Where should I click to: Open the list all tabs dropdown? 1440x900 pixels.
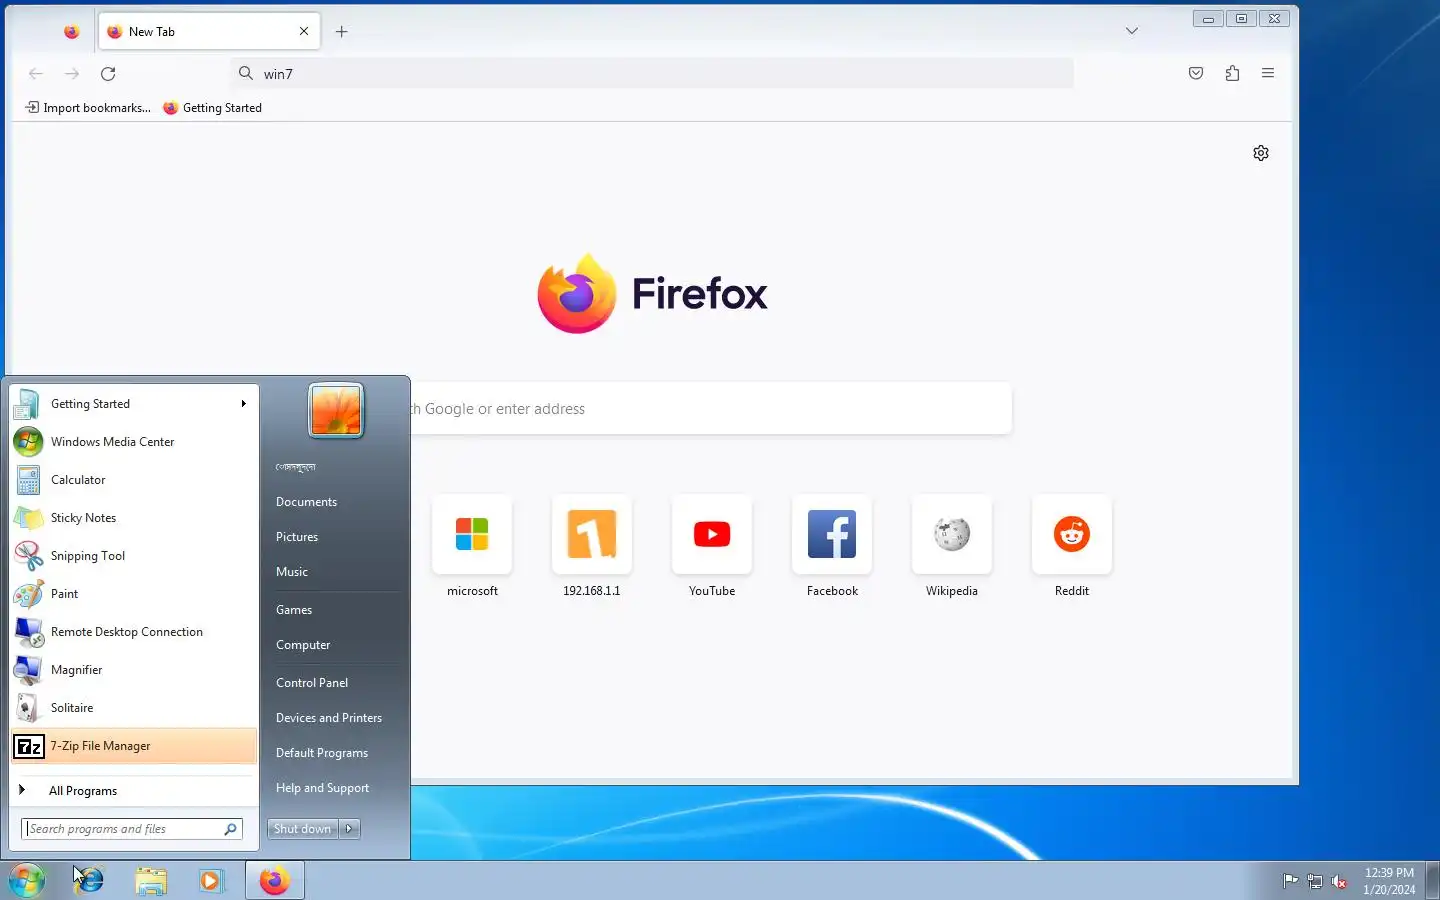(x=1132, y=31)
